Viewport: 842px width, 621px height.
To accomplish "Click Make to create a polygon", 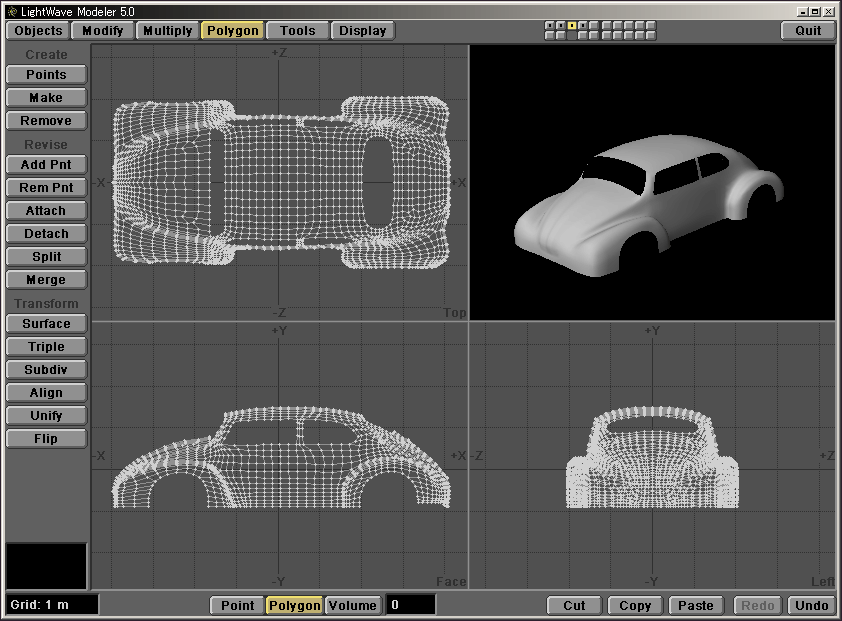I will (46, 98).
